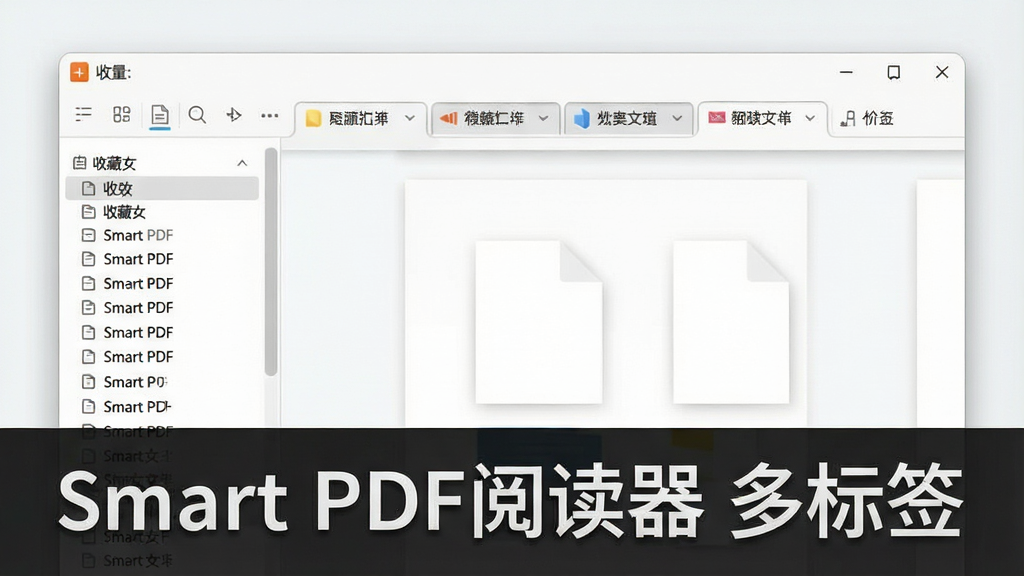Image resolution: width=1024 pixels, height=576 pixels.
Task: Expand the dropdown on the yellow folder tab
Action: click(x=409, y=118)
